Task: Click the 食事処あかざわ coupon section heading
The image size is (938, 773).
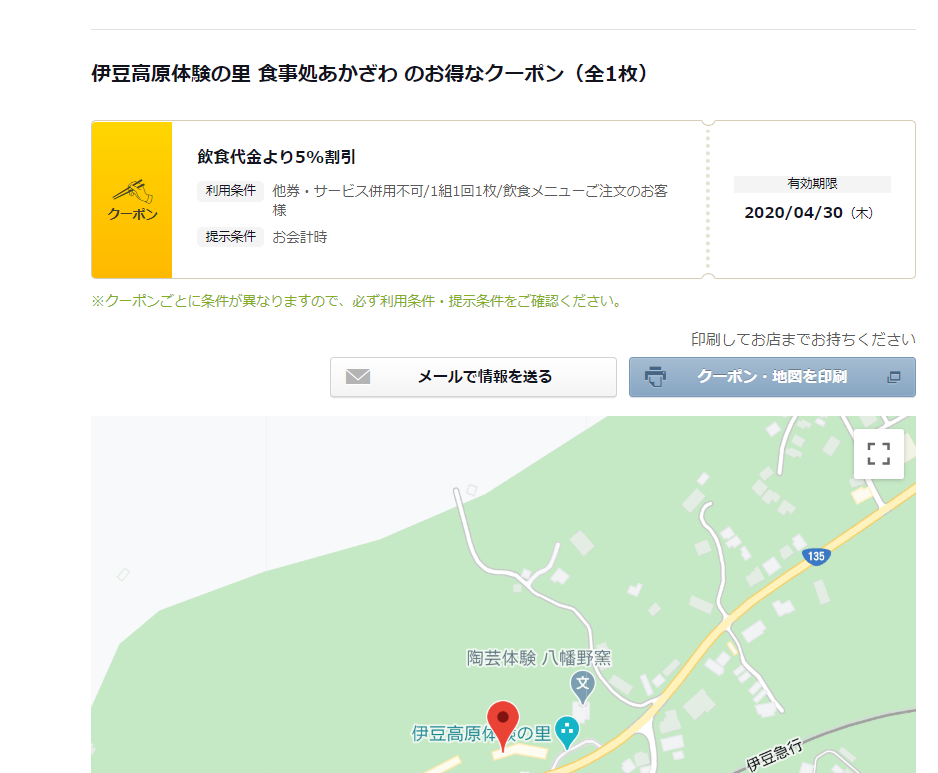Action: (x=370, y=74)
